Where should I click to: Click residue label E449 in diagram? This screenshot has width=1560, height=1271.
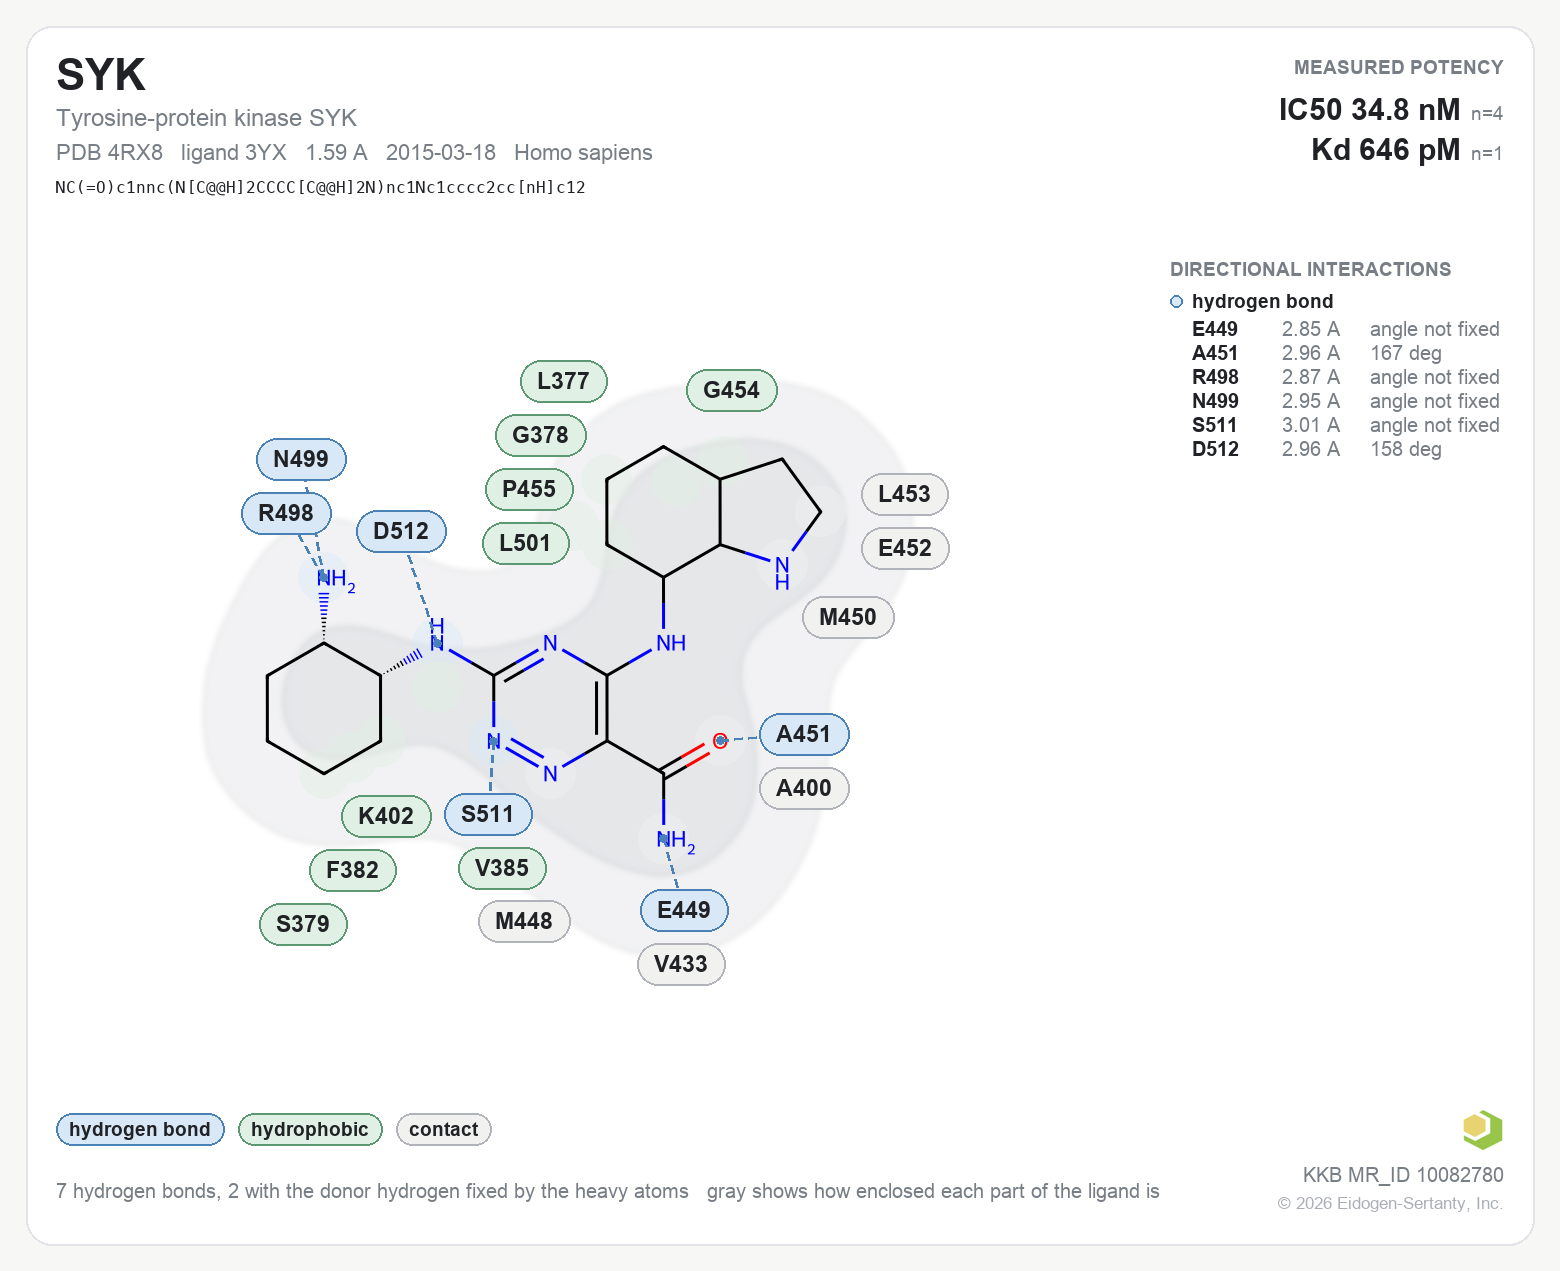click(x=685, y=910)
